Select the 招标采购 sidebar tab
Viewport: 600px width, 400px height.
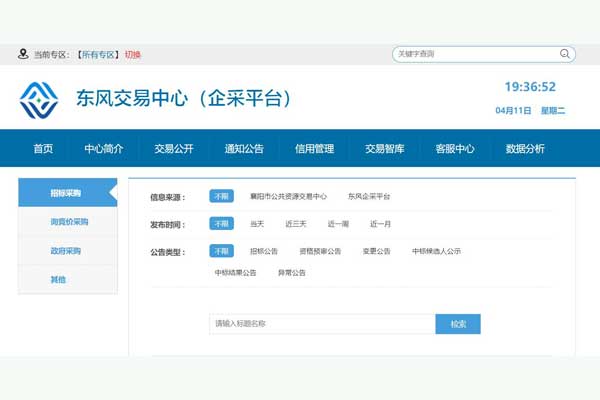coord(68,193)
